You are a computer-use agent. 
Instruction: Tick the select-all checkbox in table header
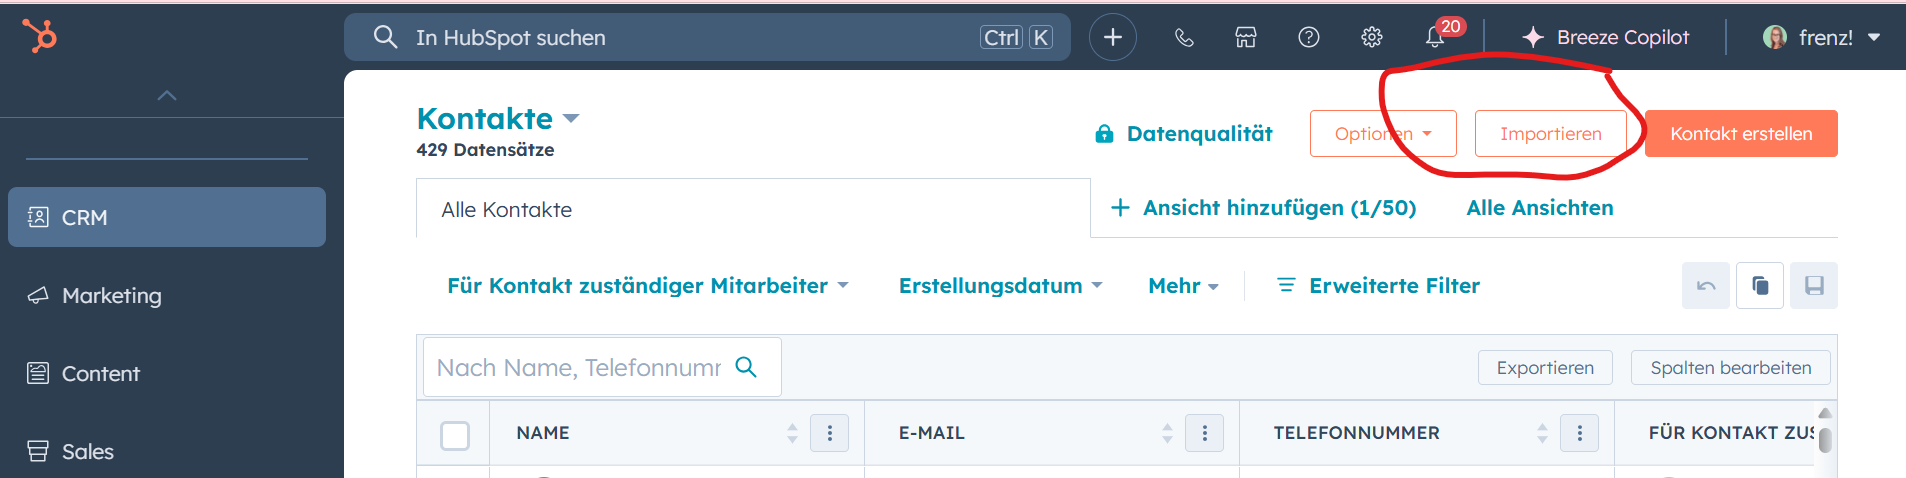coord(455,435)
